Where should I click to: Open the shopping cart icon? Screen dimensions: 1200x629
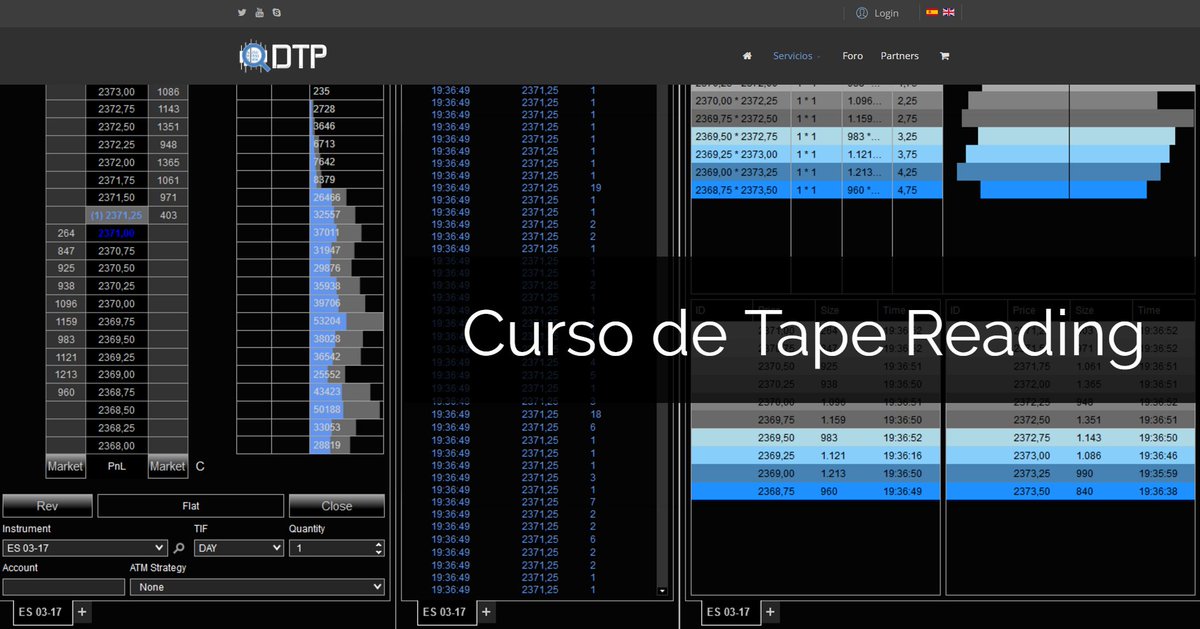click(x=944, y=56)
